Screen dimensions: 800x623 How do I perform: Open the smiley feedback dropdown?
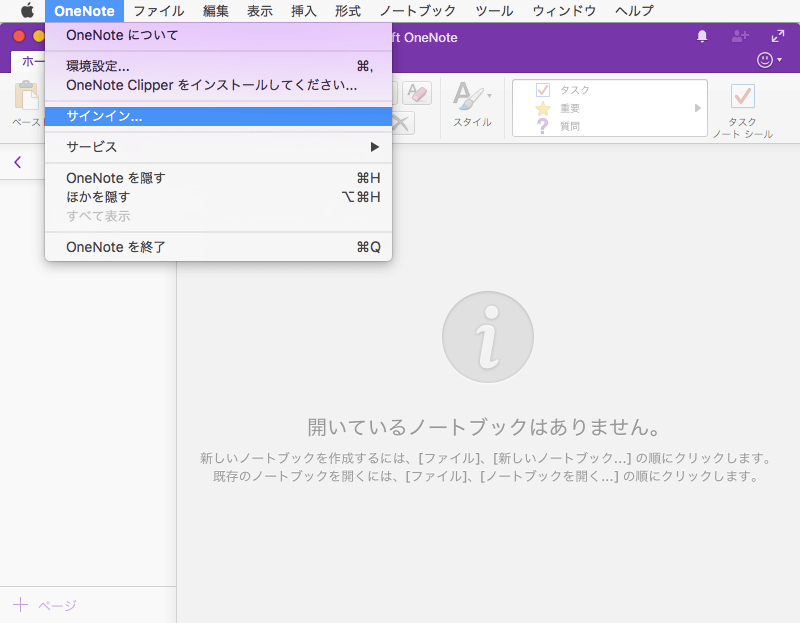coord(769,60)
